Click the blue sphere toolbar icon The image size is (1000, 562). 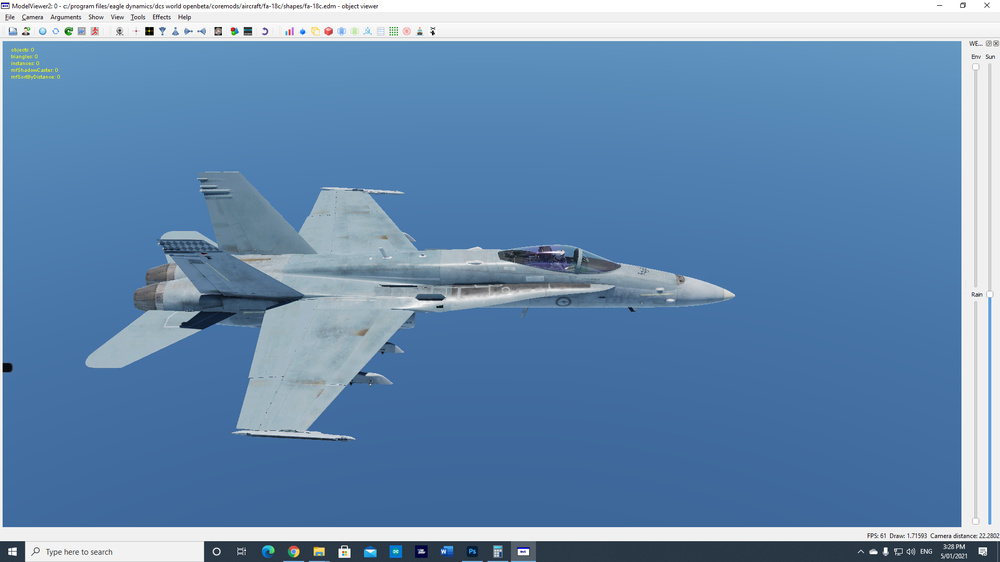pos(43,31)
